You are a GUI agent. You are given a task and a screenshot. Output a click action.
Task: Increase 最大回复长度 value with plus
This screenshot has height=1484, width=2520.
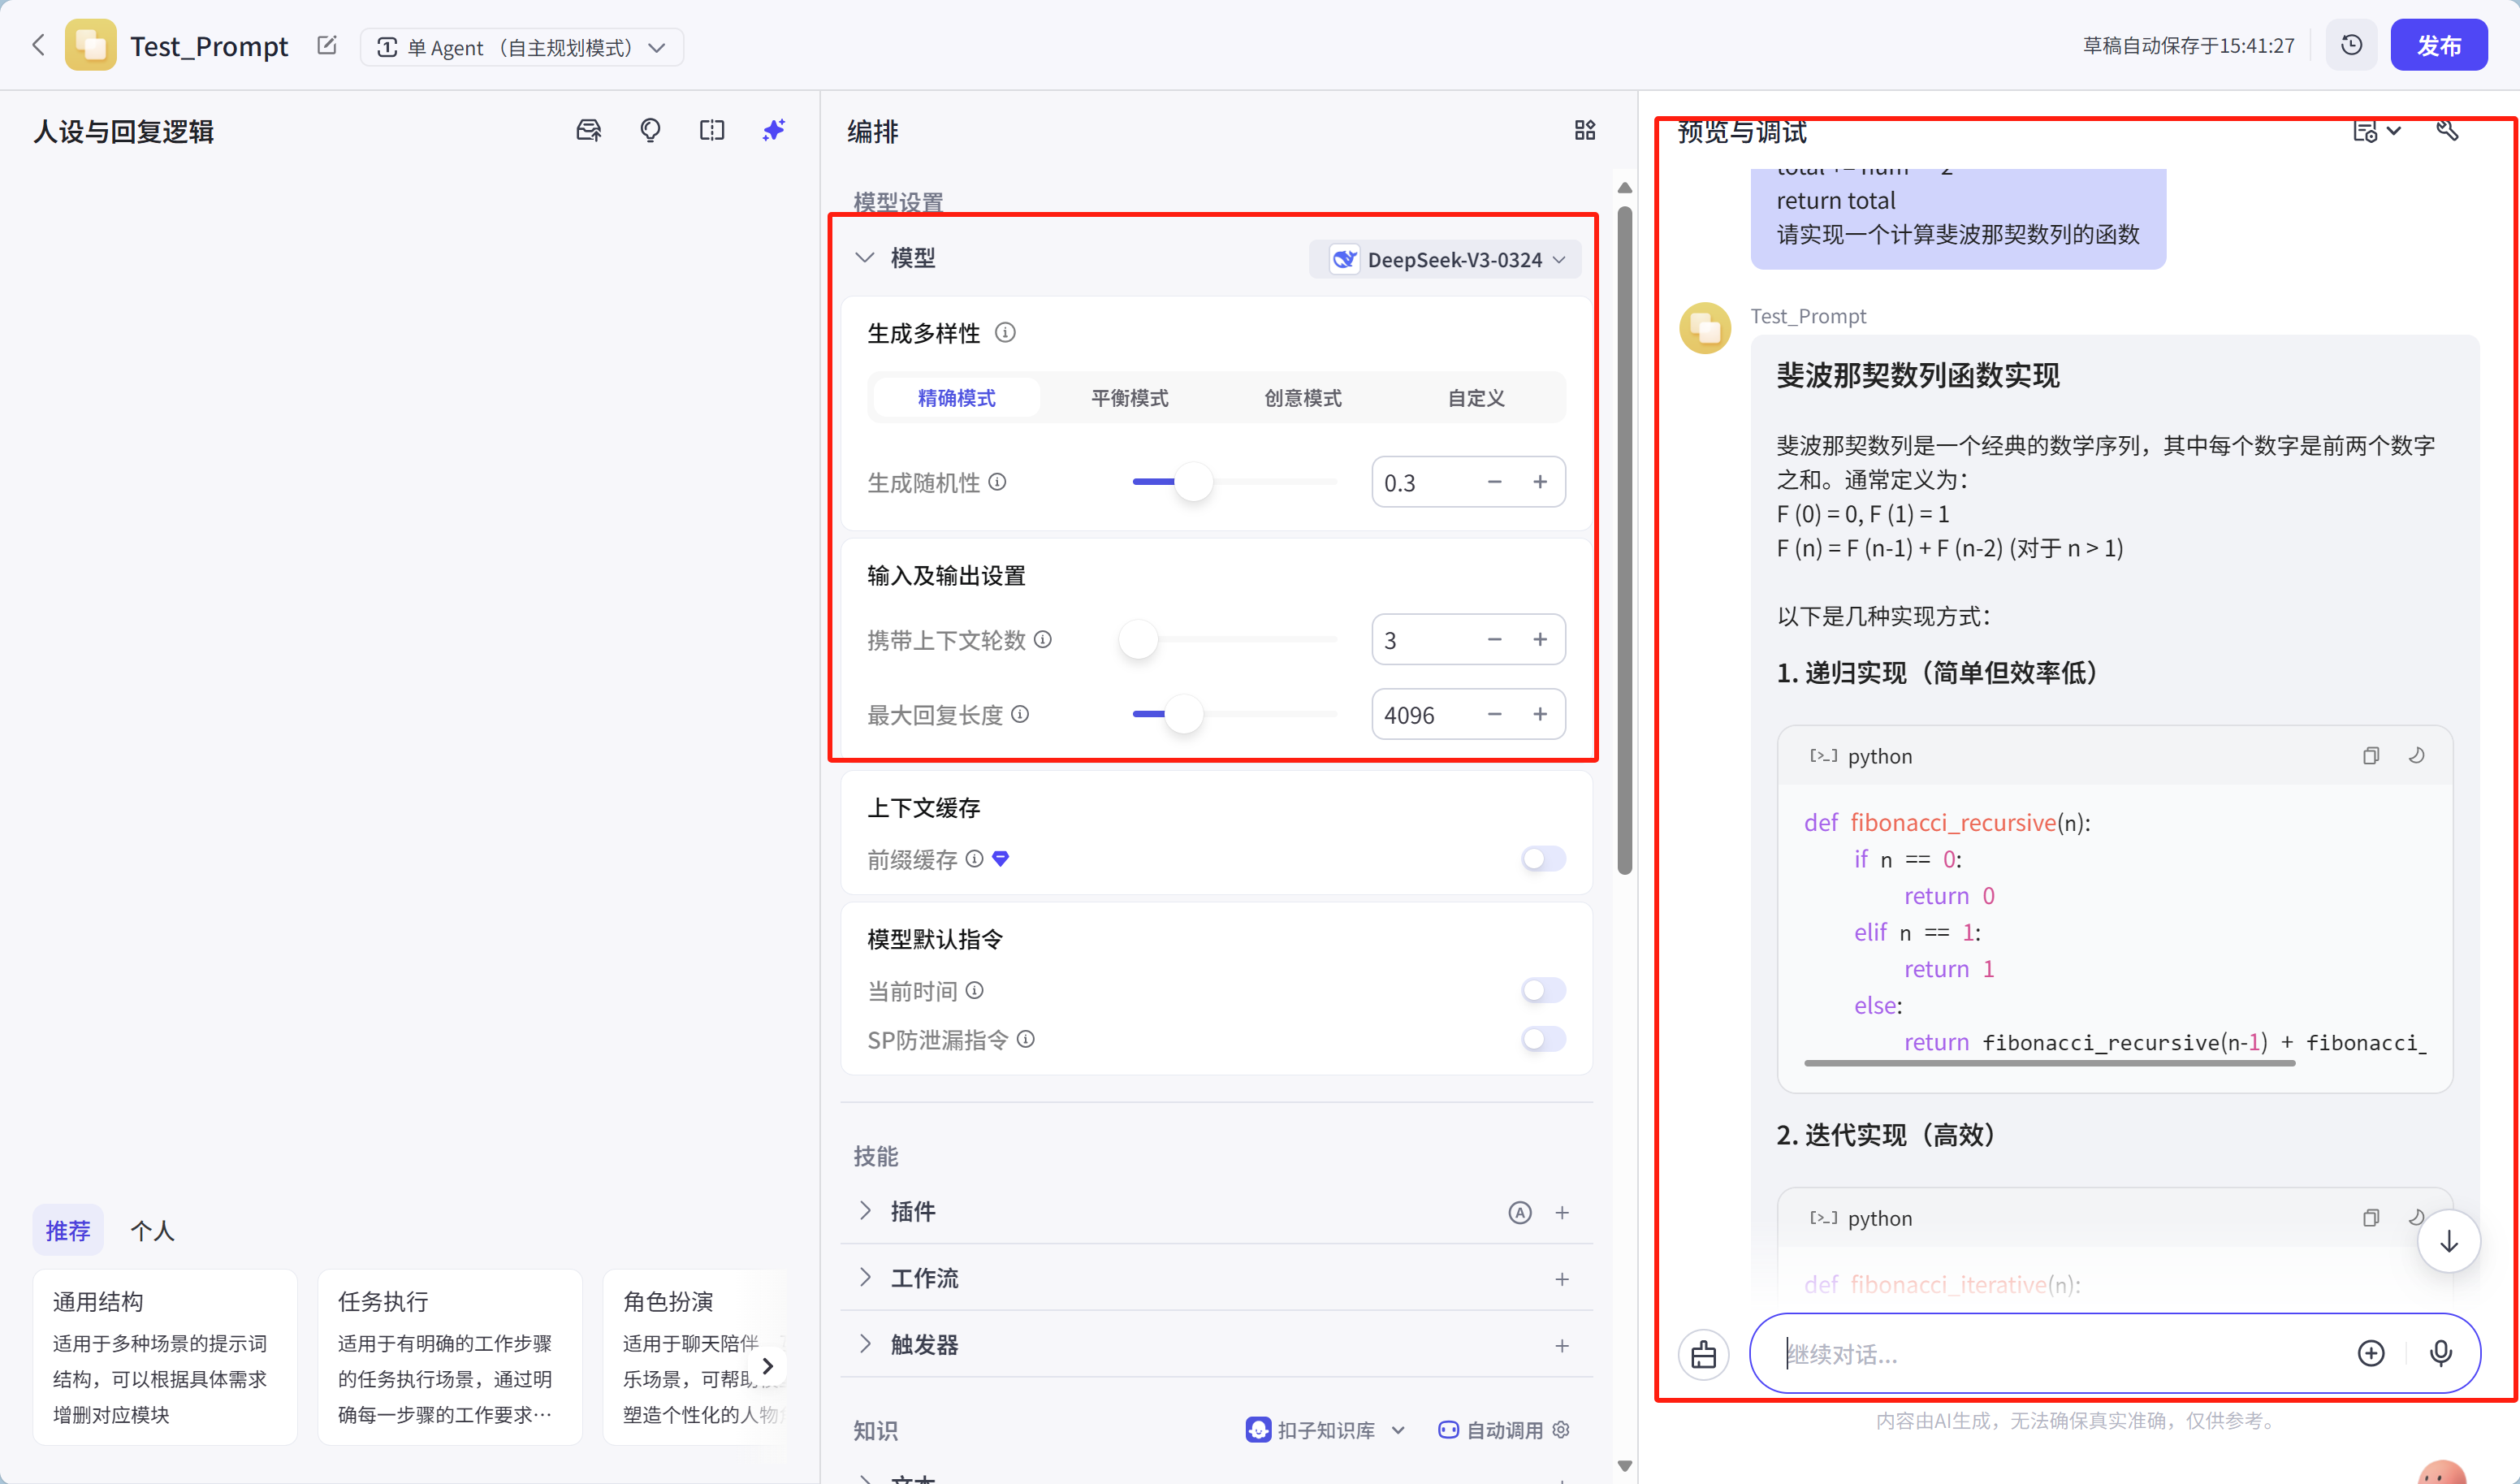[1540, 714]
